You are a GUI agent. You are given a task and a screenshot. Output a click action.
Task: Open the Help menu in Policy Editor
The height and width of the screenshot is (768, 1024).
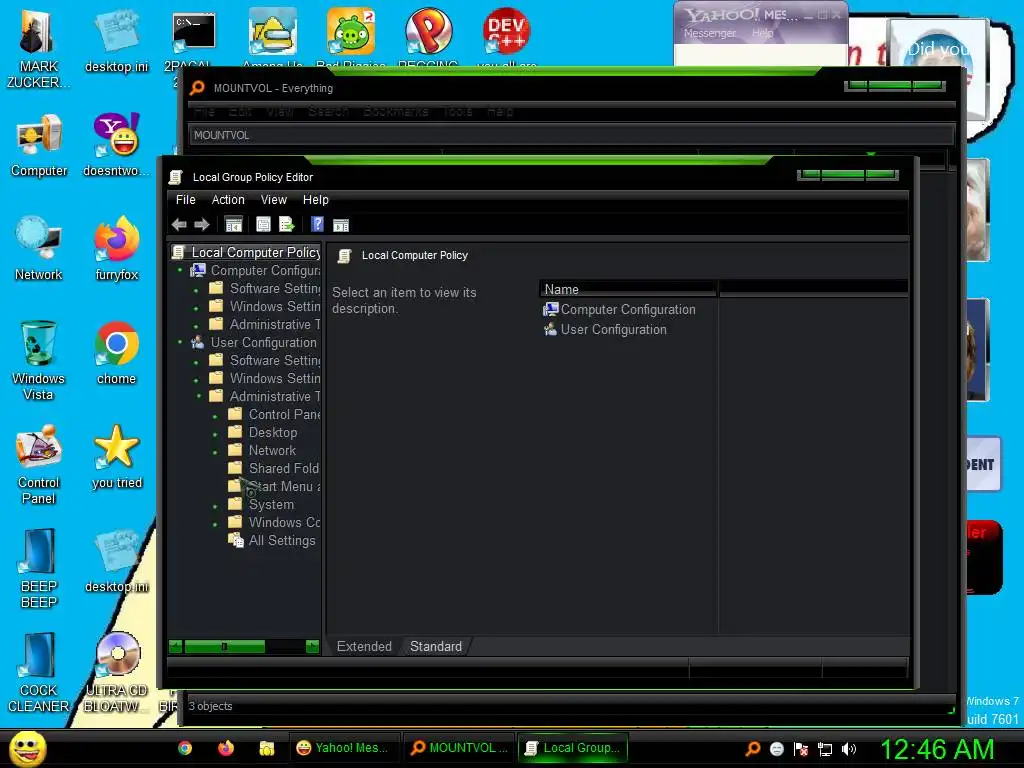coord(315,200)
